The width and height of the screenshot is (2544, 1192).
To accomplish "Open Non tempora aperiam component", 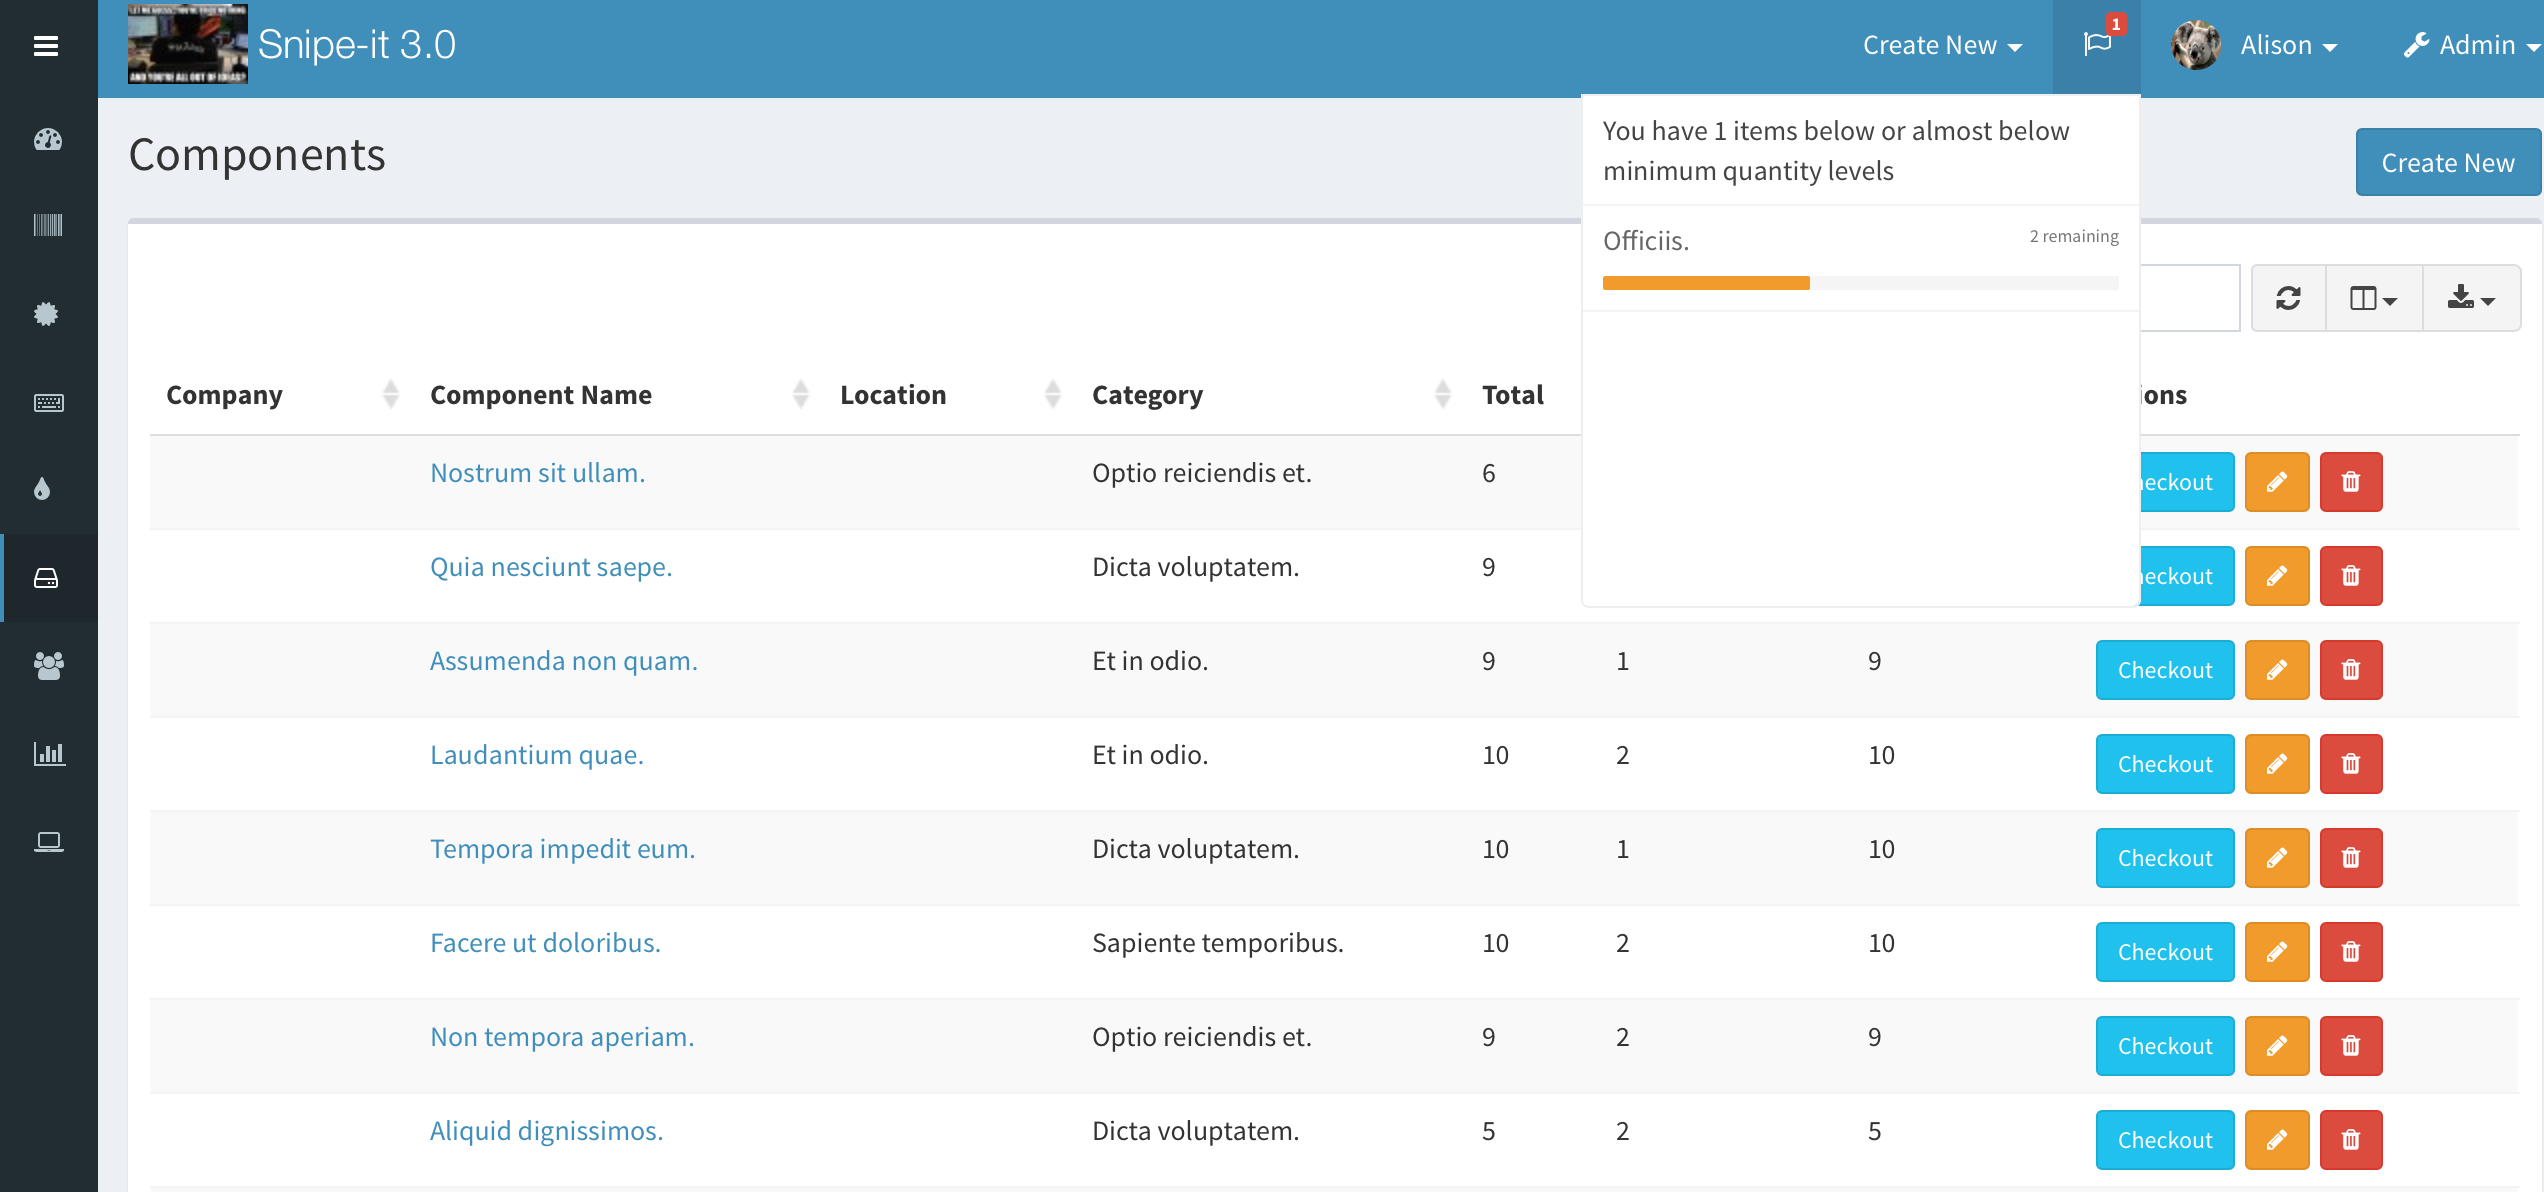I will click(x=562, y=1037).
